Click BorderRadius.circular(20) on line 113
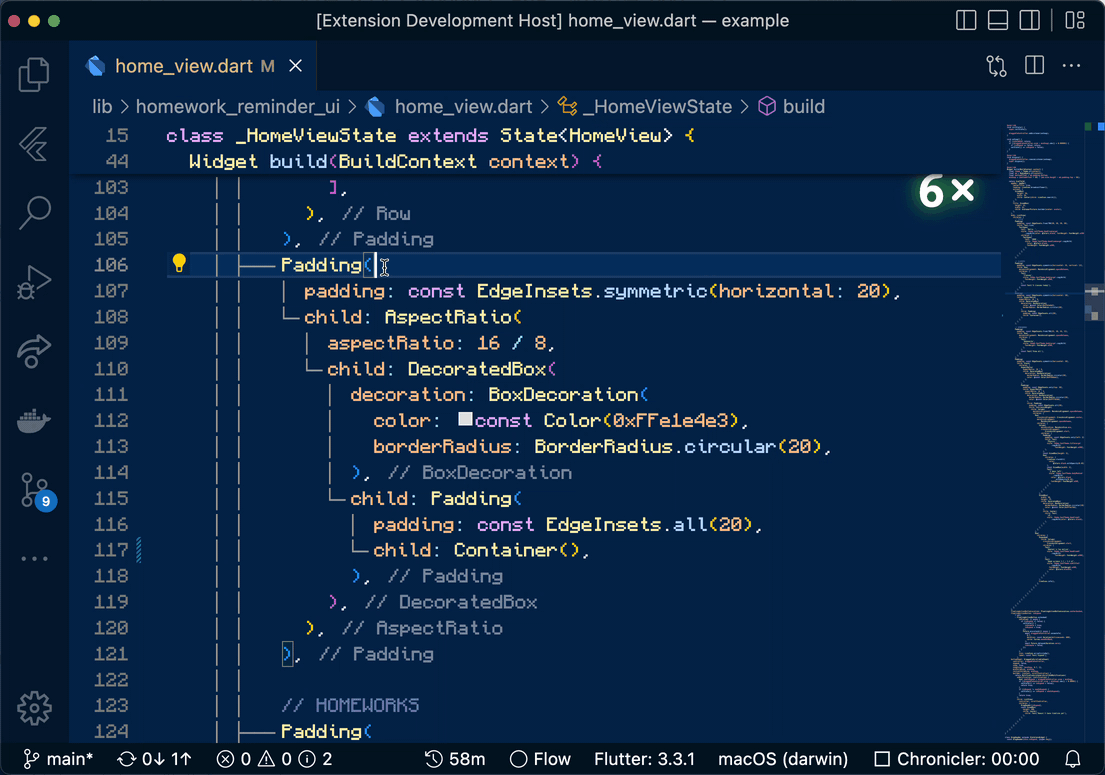 [678, 447]
